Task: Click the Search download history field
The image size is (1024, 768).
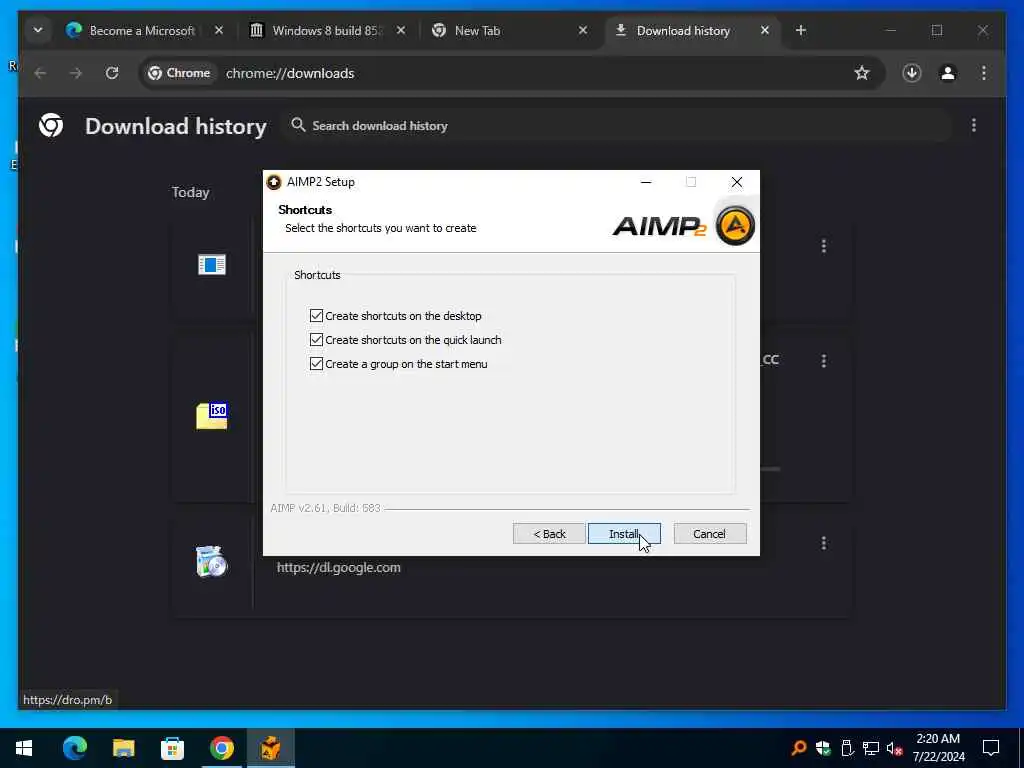Action: [617, 125]
